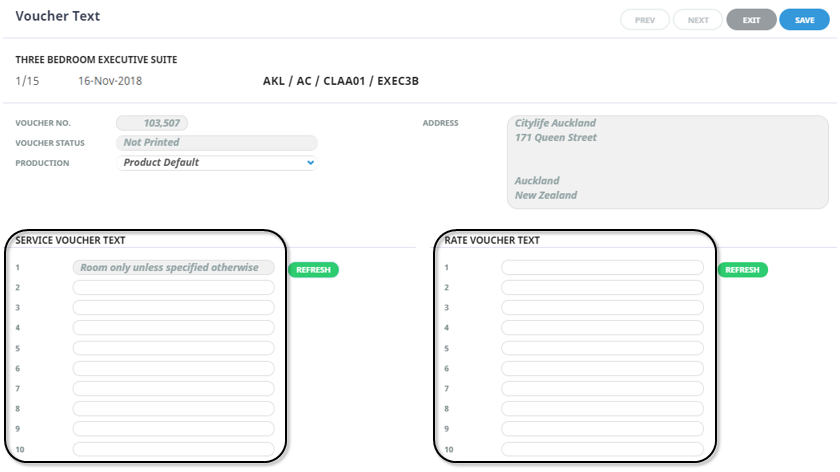Select Rate Voucher Text line 1

pyautogui.click(x=602, y=268)
